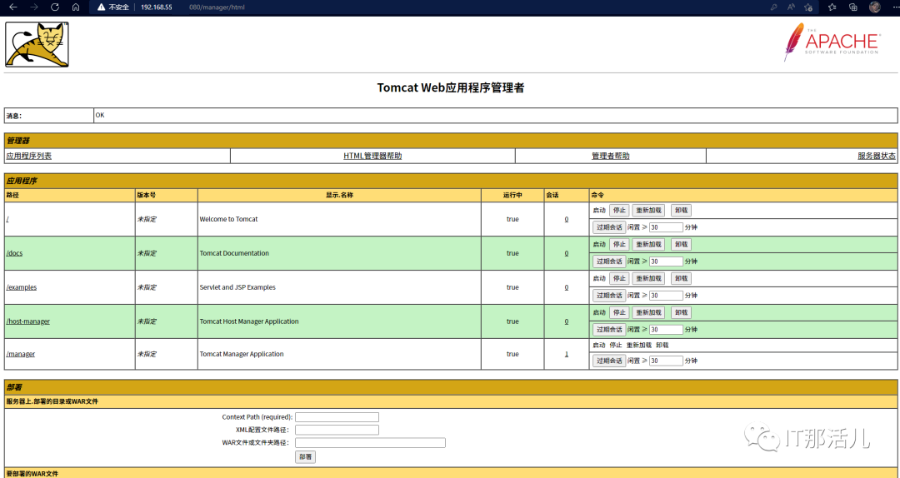Open the / root application path link

coord(7,219)
